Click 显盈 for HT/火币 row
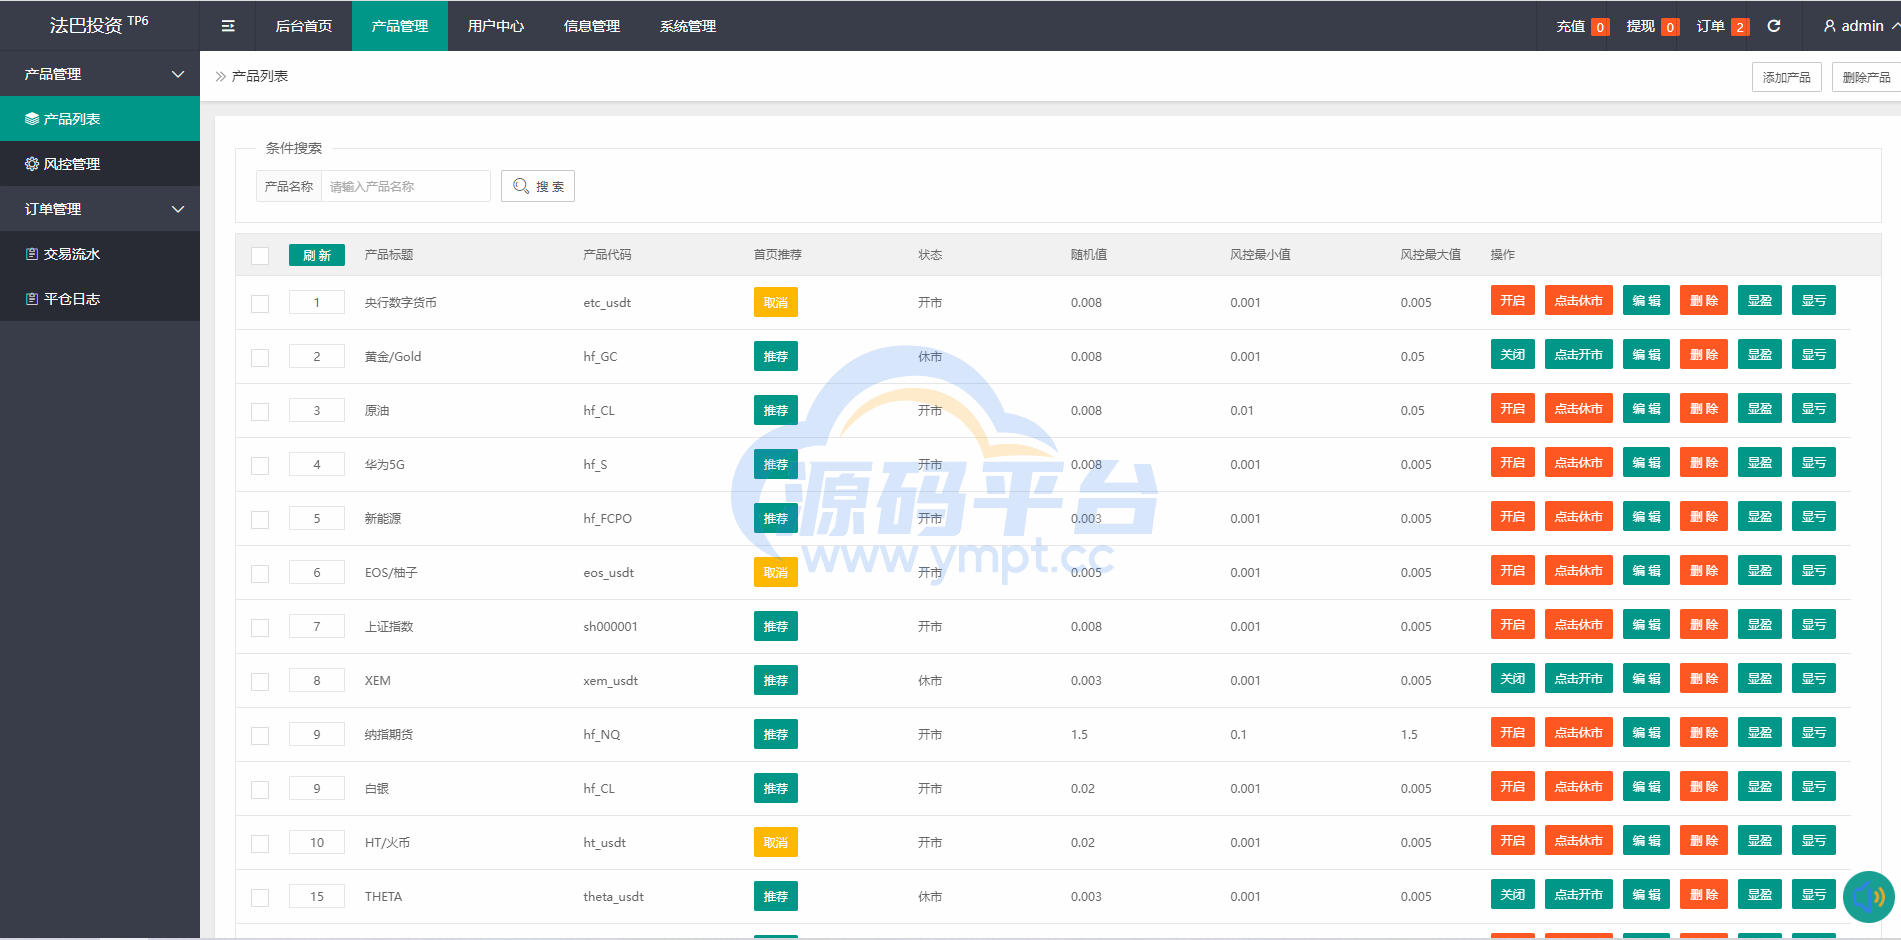 (x=1760, y=840)
